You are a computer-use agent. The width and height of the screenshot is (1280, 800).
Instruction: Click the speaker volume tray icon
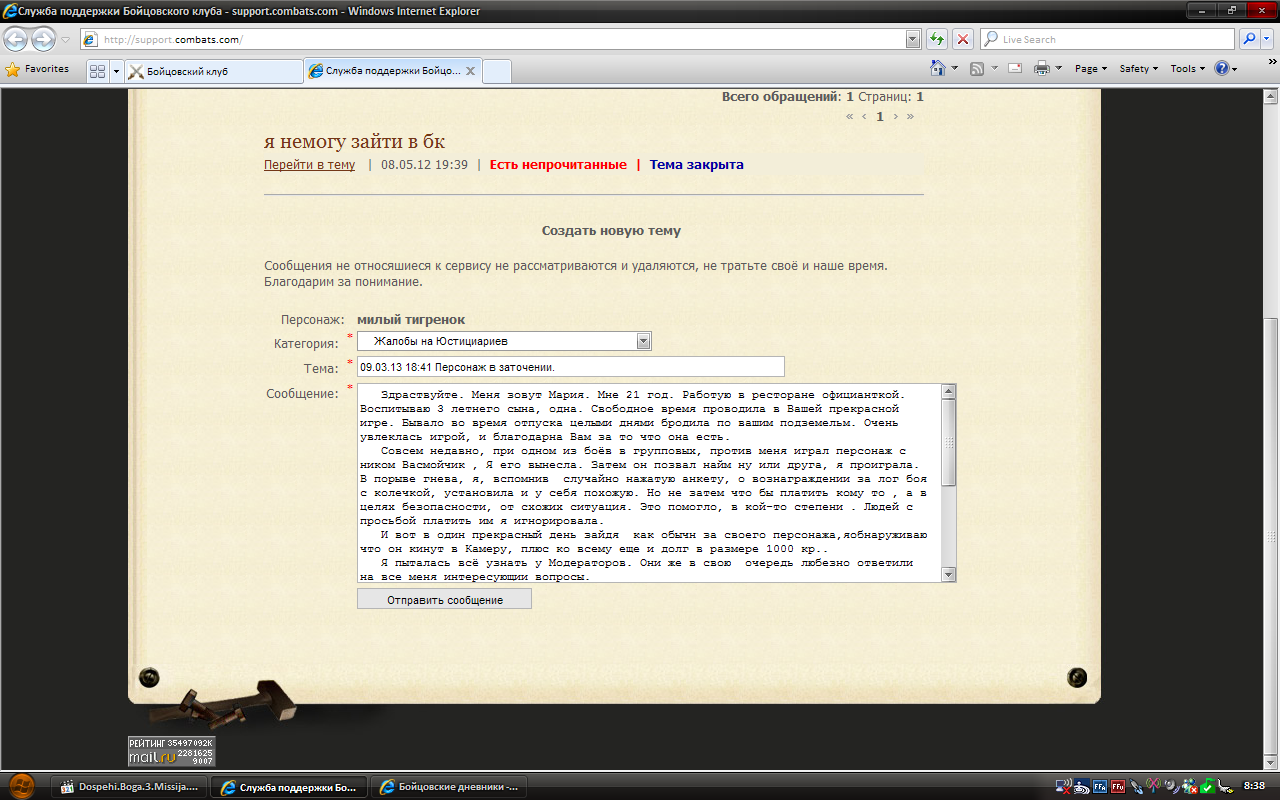coord(1171,786)
